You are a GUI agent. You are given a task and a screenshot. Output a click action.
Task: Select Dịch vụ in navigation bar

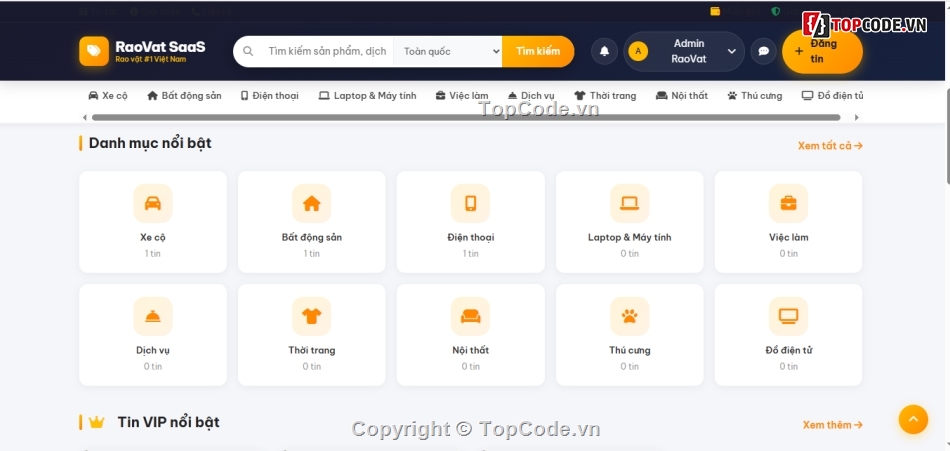coord(531,96)
